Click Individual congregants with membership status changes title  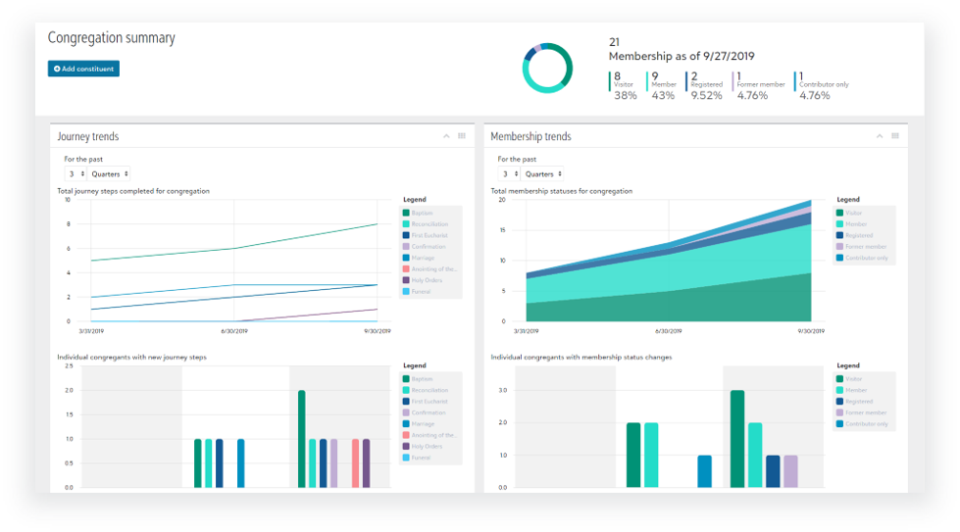tap(581, 357)
